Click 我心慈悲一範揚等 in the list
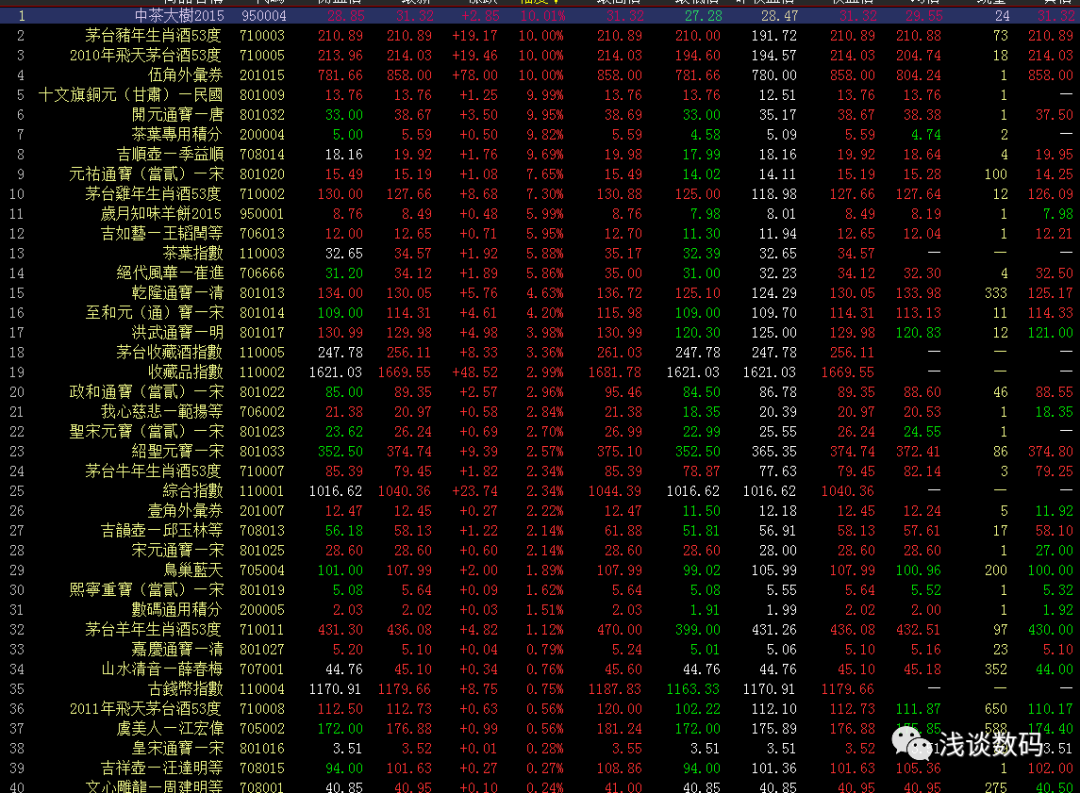The height and width of the screenshot is (793, 1080). (x=163, y=412)
